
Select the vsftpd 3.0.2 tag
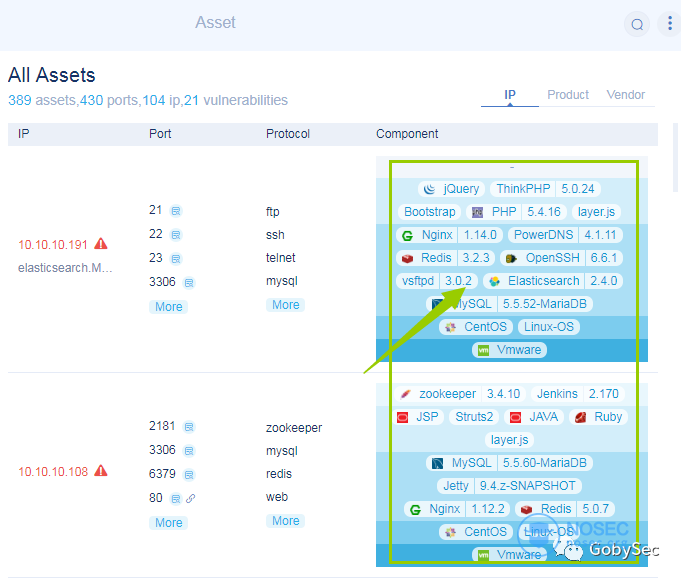coord(436,281)
